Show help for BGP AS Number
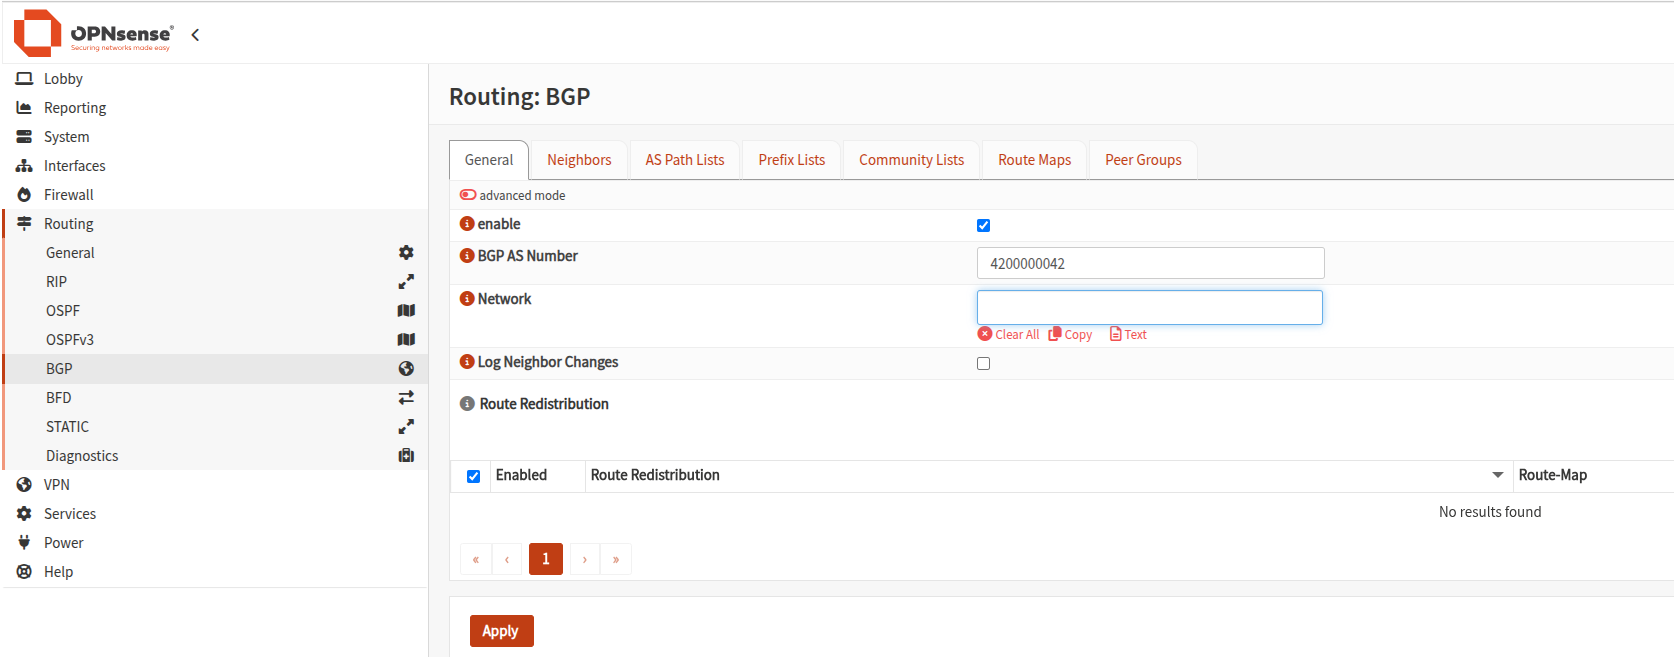This screenshot has width=1674, height=657. [x=467, y=256]
